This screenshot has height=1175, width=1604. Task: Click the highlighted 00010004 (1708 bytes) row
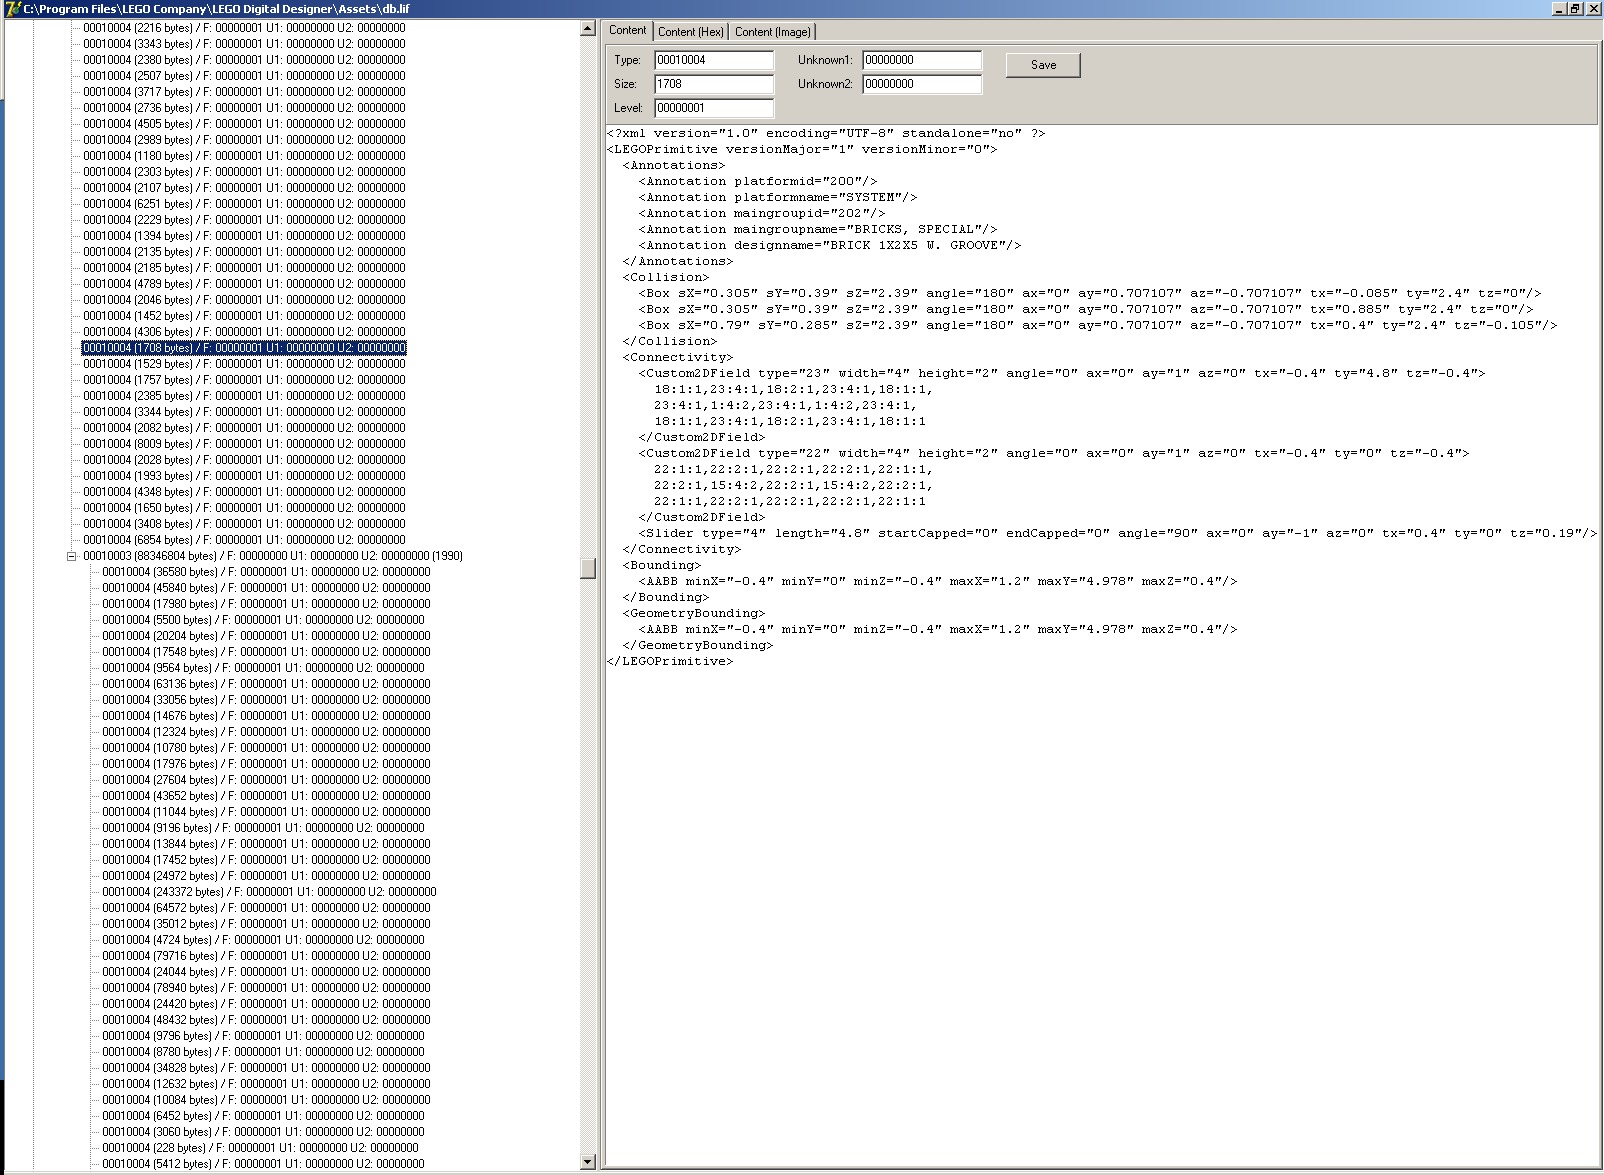pyautogui.click(x=244, y=348)
